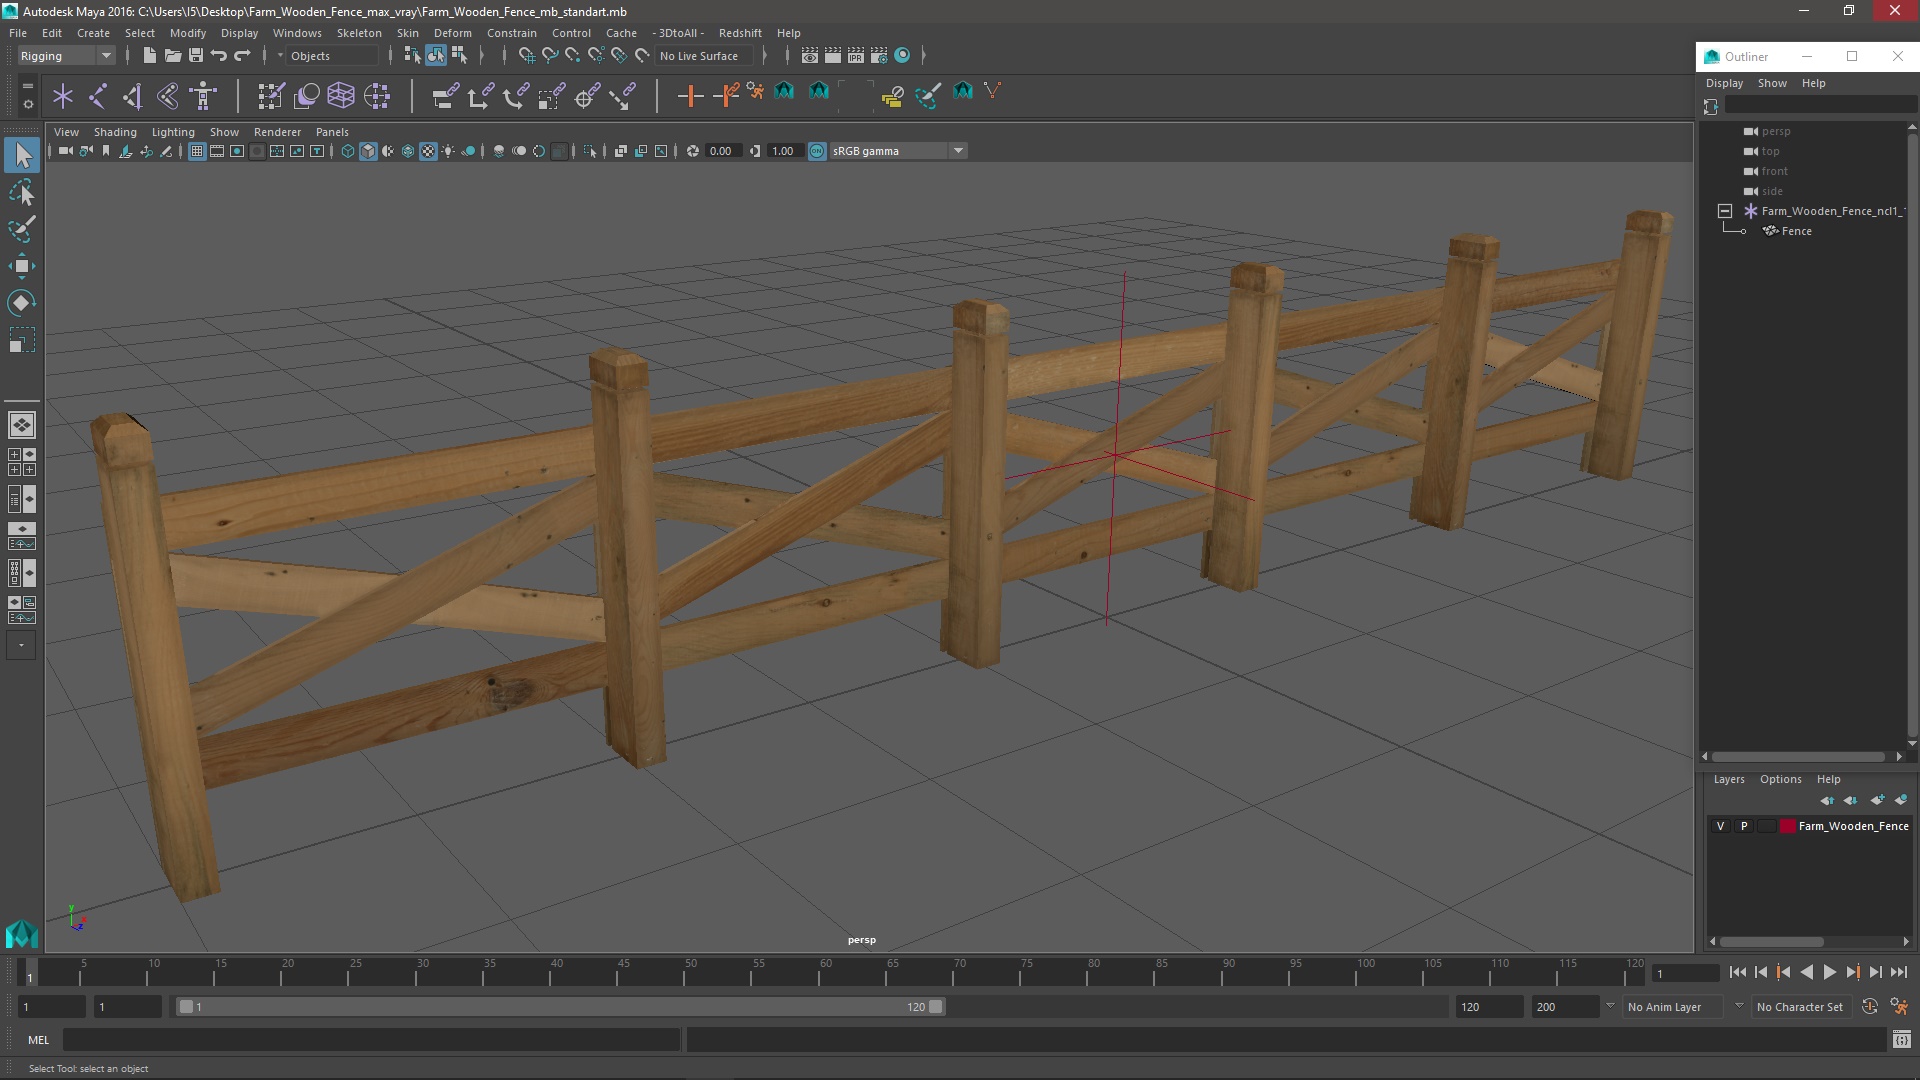Open the Rigging menu set dropdown
The image size is (1920, 1080).
click(x=66, y=56)
